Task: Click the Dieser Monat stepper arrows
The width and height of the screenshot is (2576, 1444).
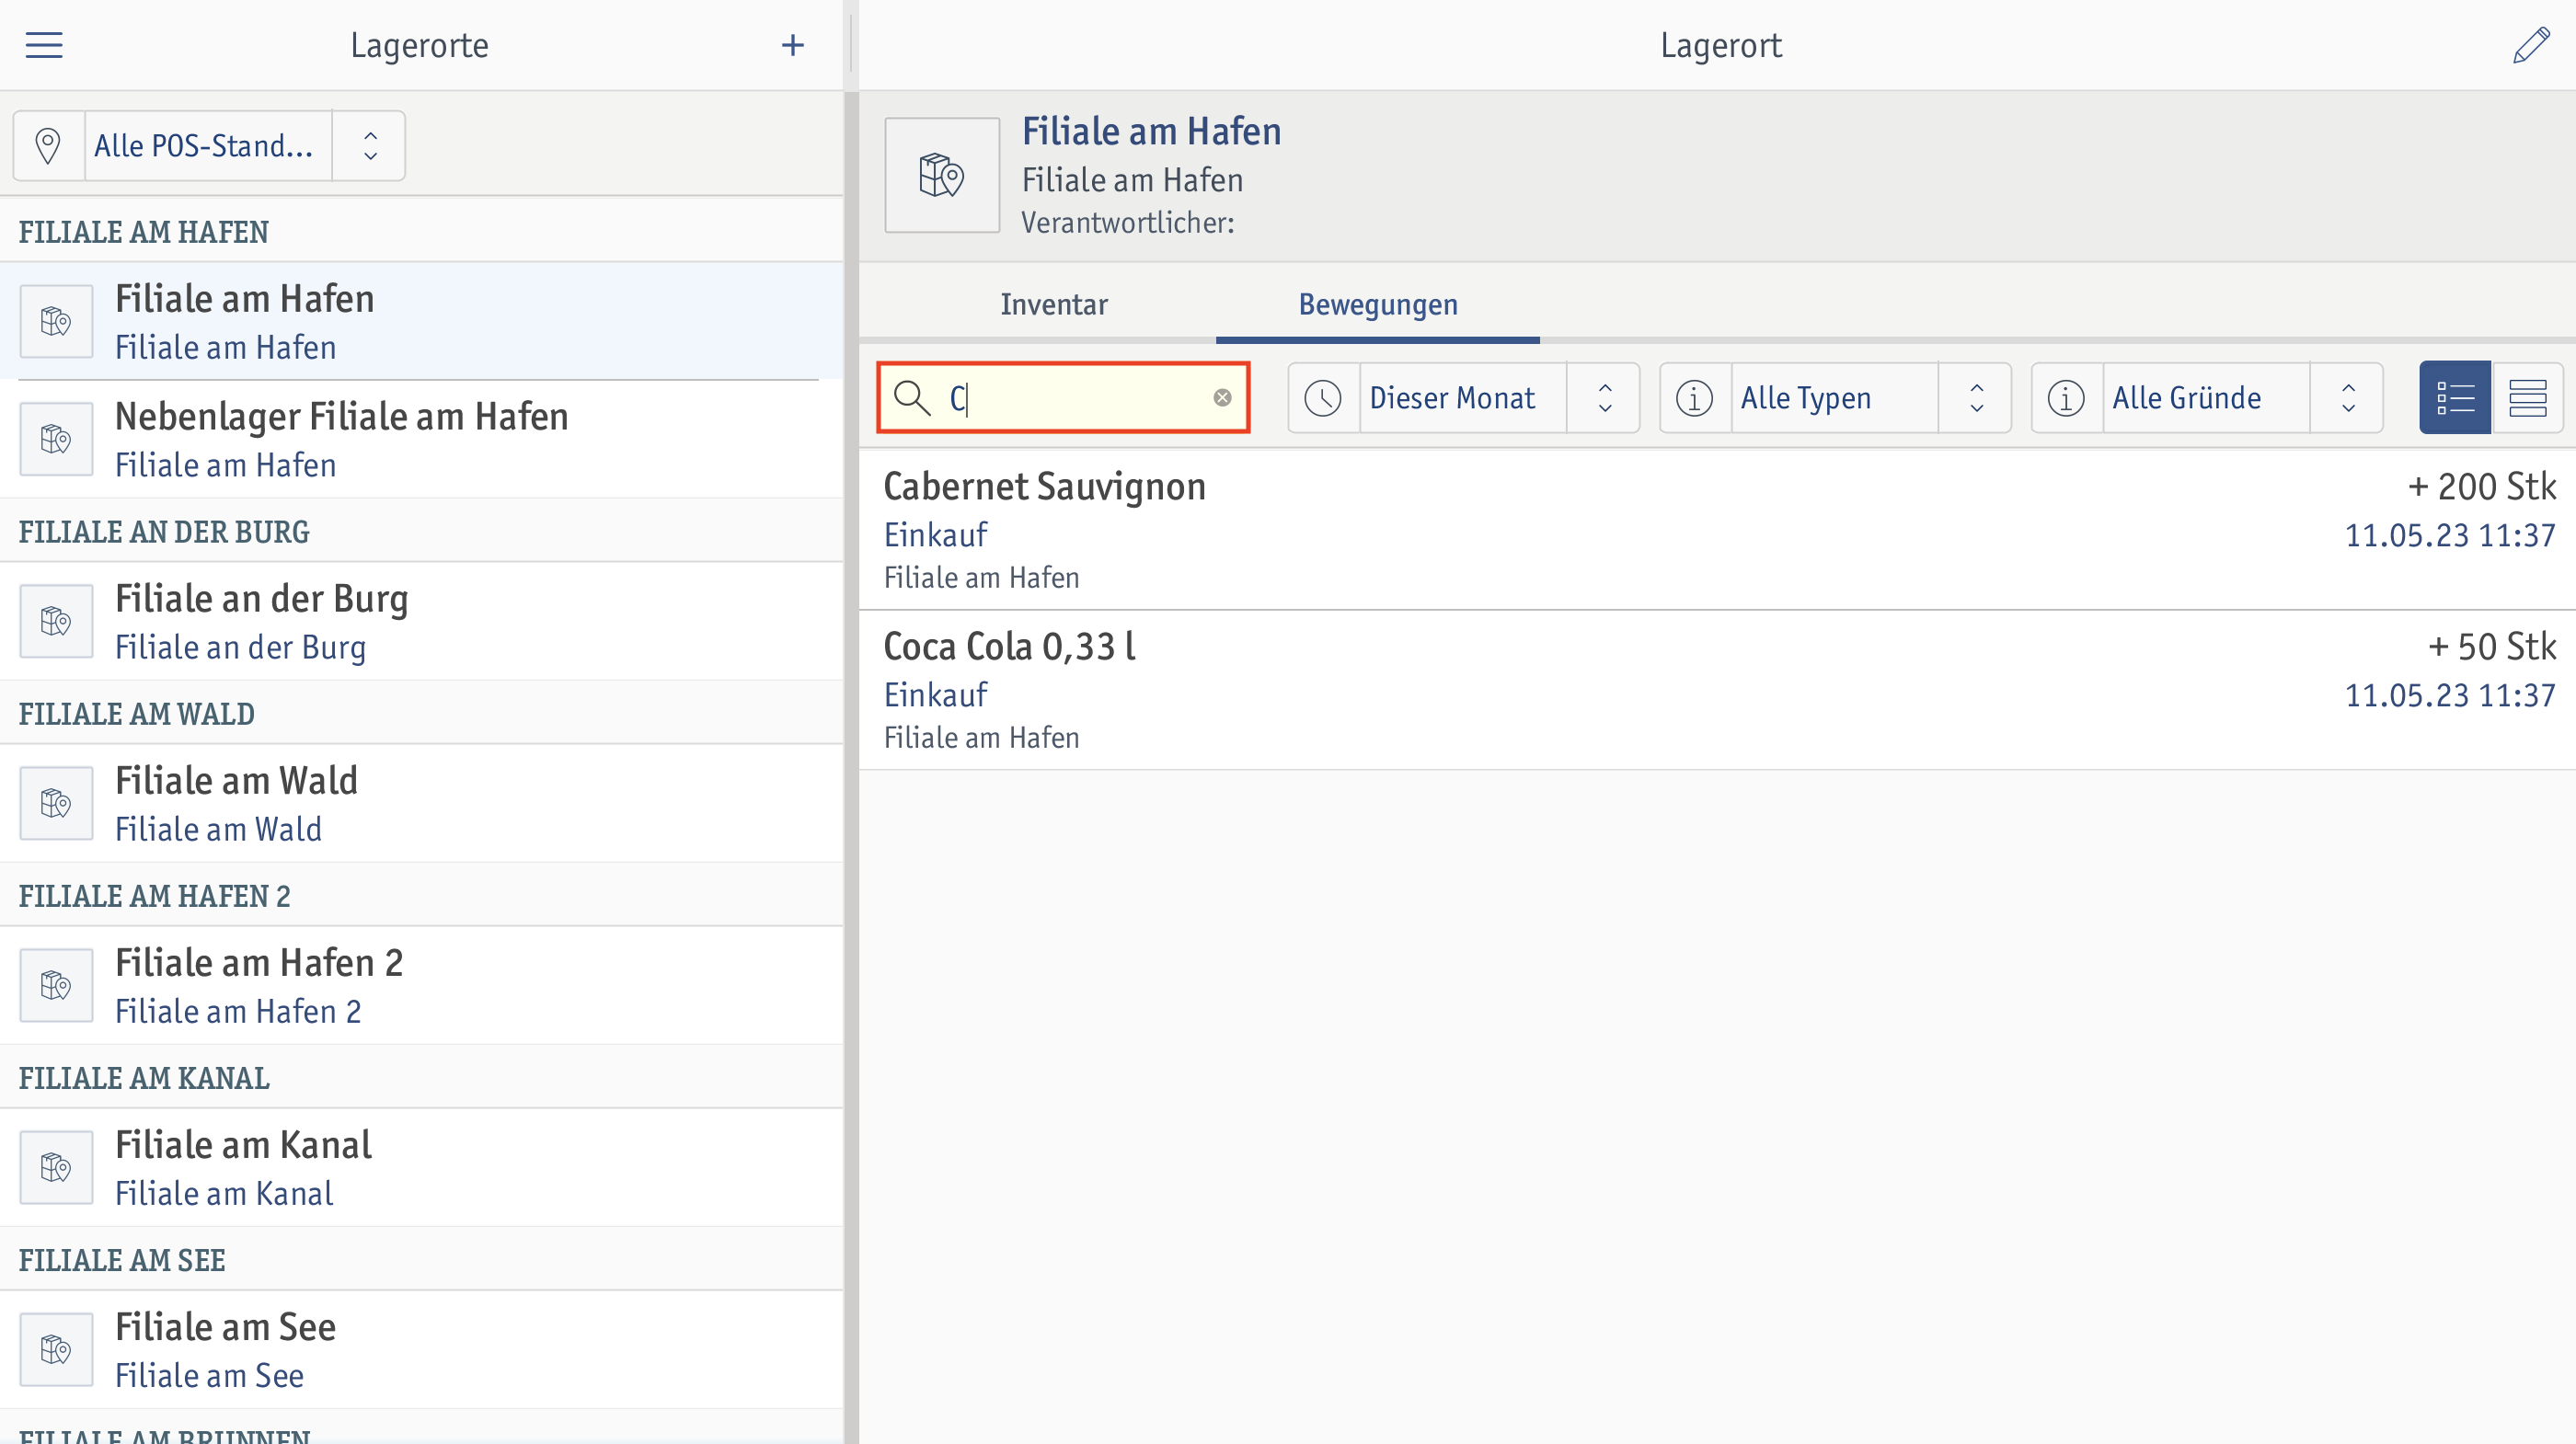Action: pyautogui.click(x=1605, y=398)
